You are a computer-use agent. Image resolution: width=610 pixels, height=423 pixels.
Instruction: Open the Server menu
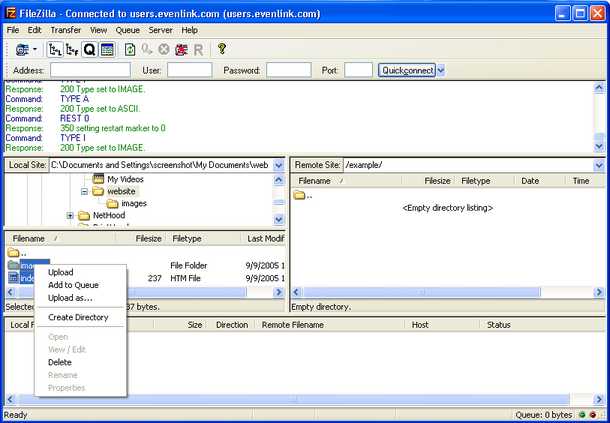tap(160, 30)
